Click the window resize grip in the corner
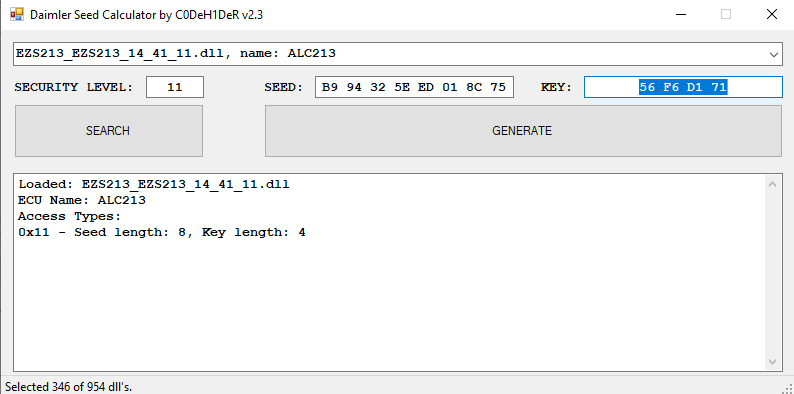This screenshot has height=394, width=794. point(787,387)
